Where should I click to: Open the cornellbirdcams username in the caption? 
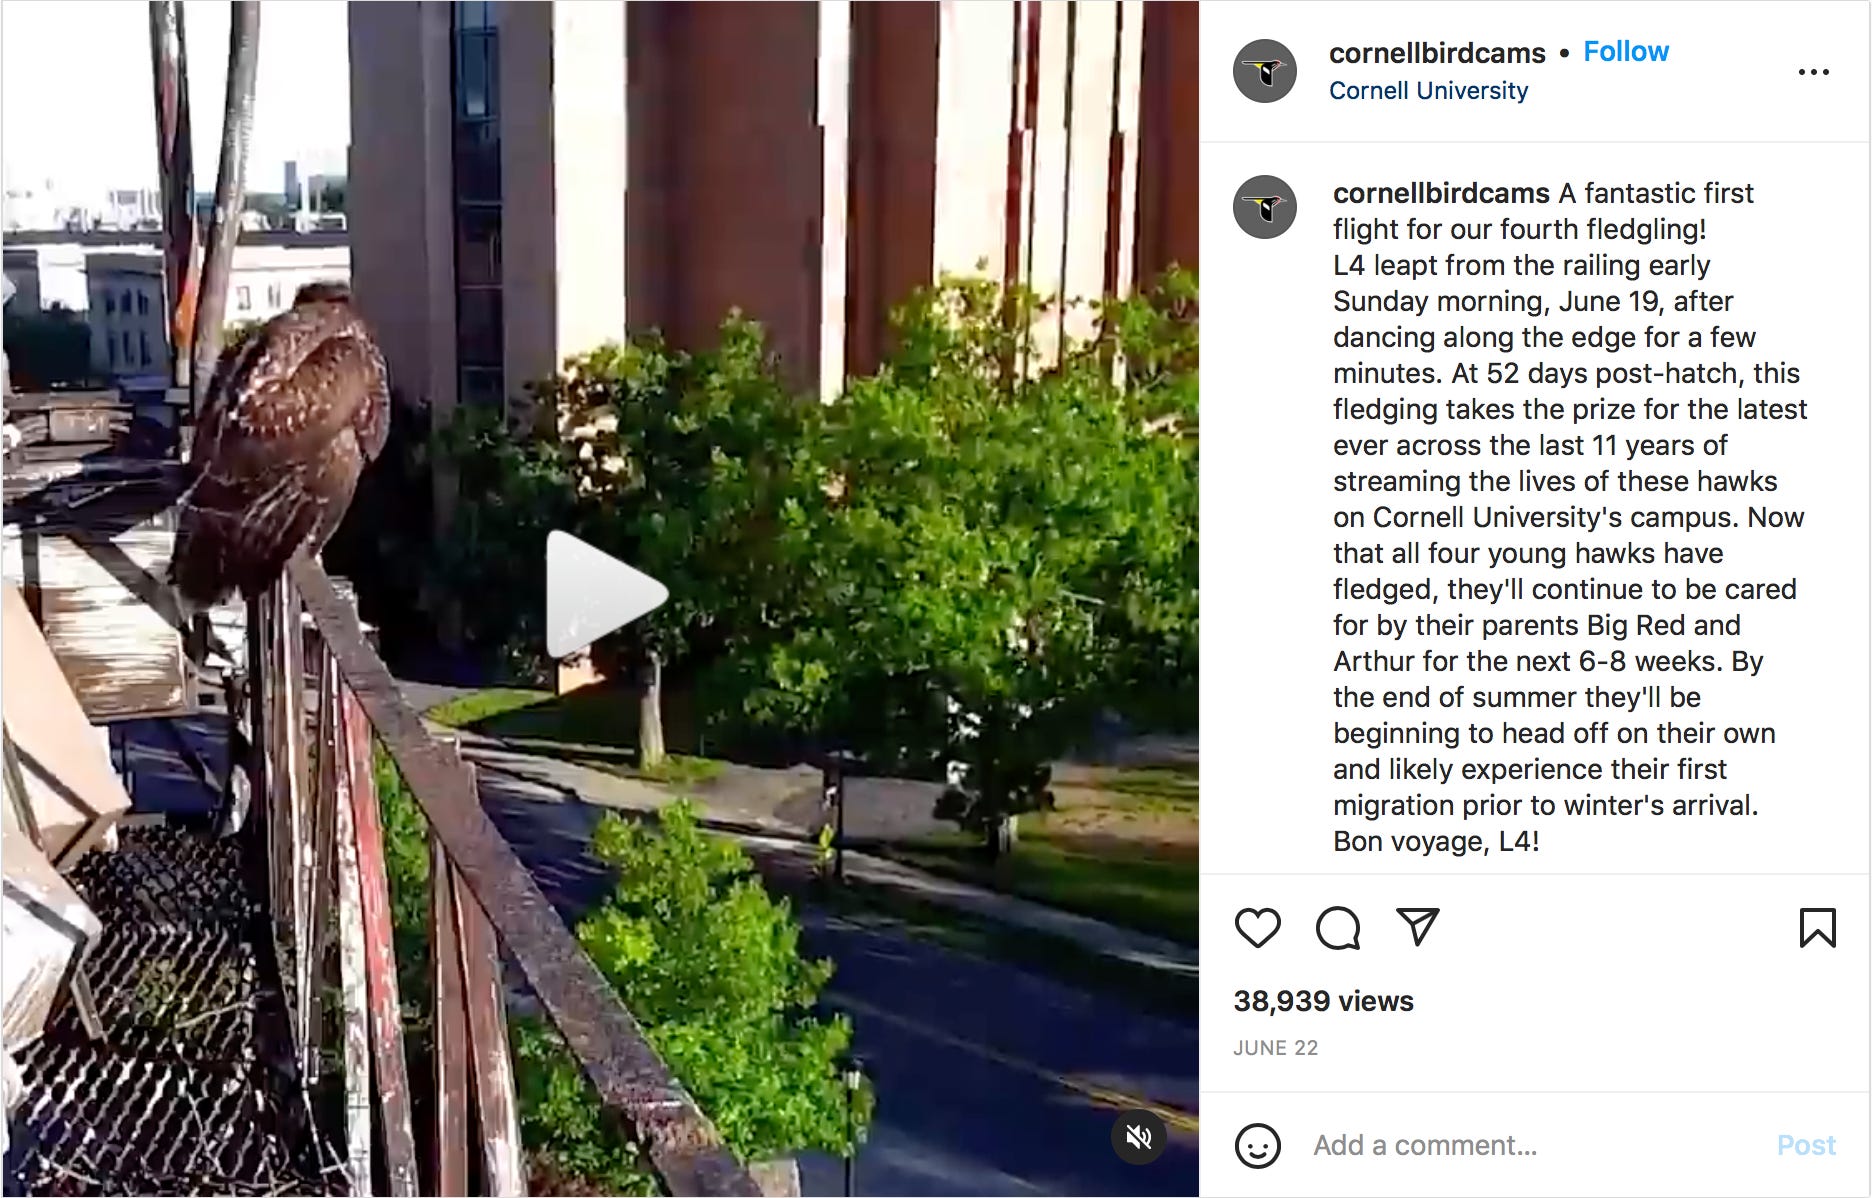[1441, 193]
